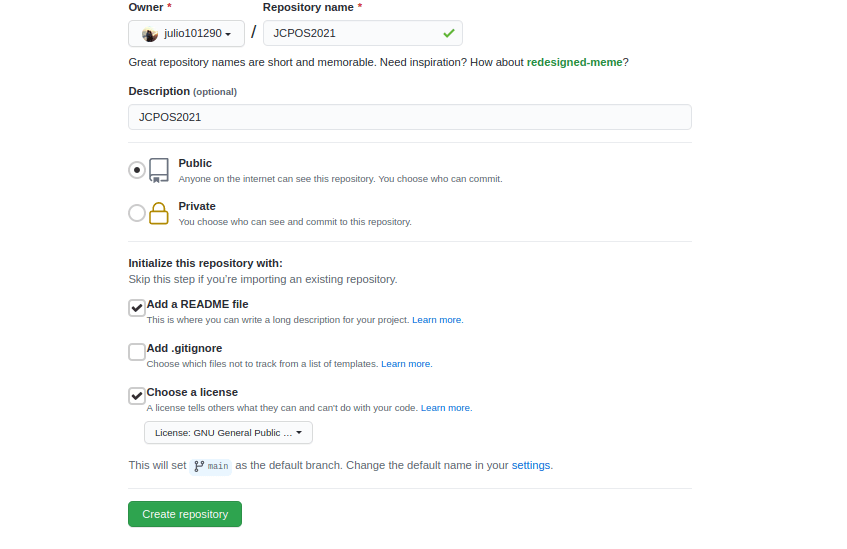Click the Description text field

pyautogui.click(x=410, y=117)
